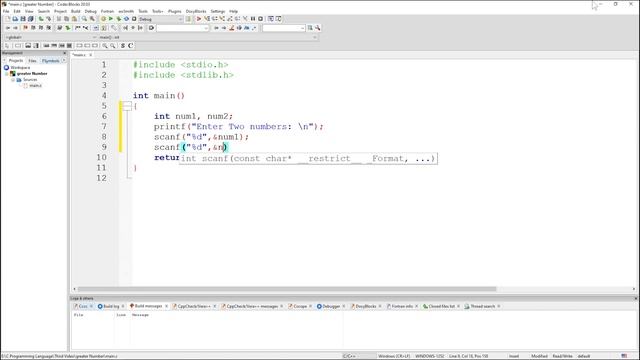Select main.c in project tree
The width and height of the screenshot is (640, 360).
(36, 86)
